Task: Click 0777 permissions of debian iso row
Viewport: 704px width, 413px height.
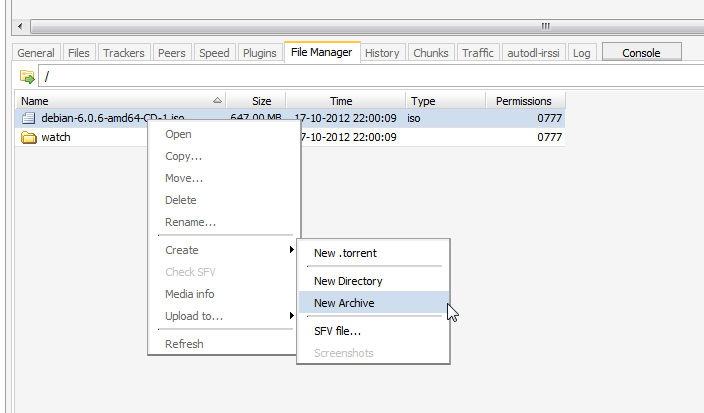Action: 550,119
